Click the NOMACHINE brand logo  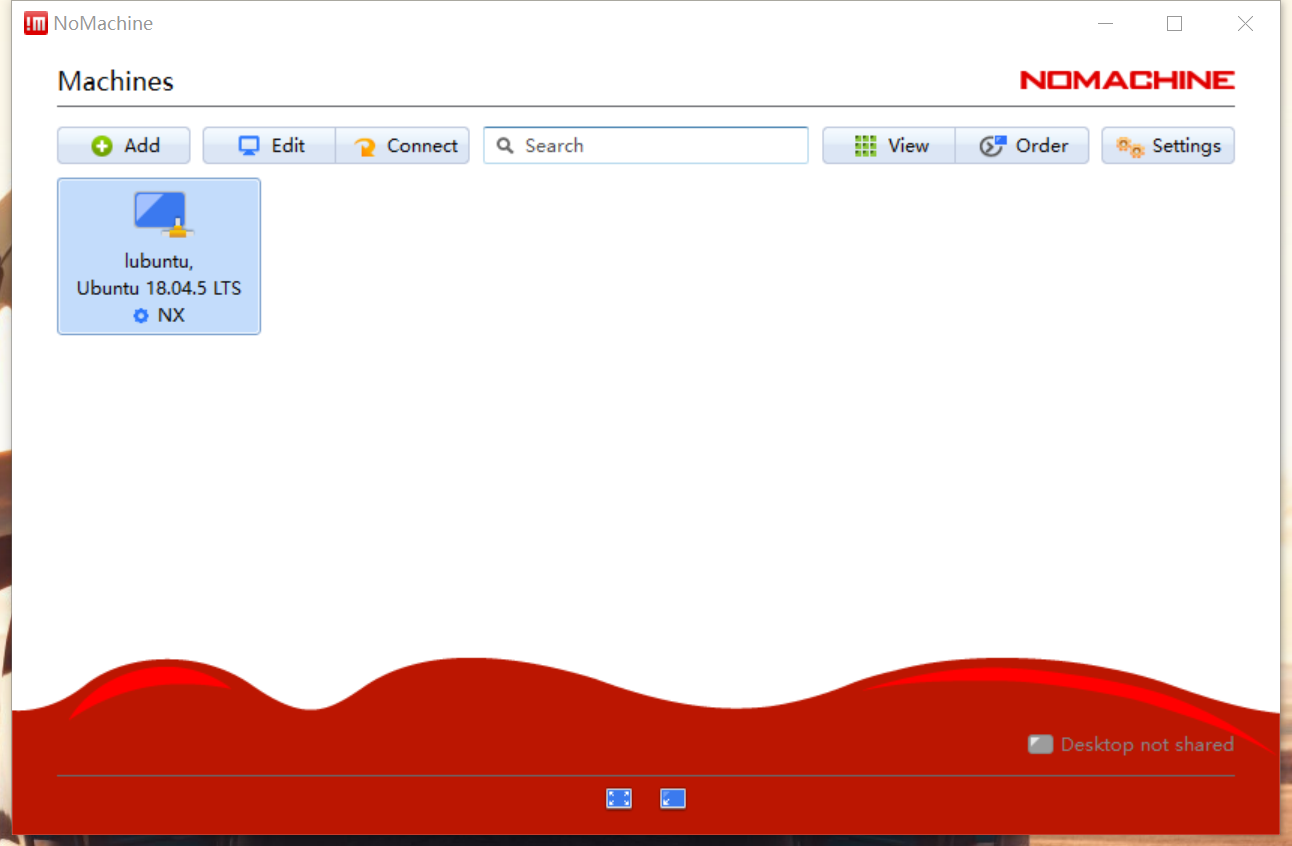pyautogui.click(x=1127, y=80)
